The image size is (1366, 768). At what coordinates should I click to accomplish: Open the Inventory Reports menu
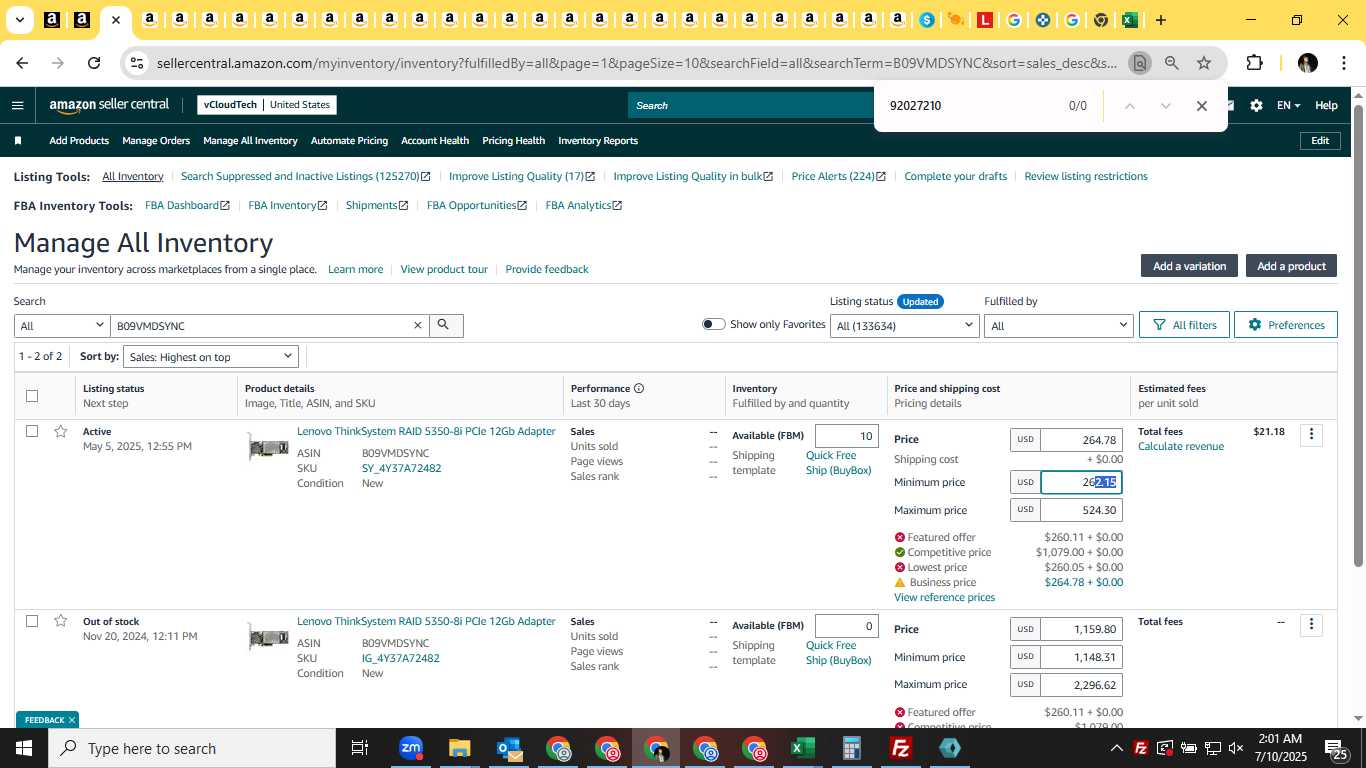click(598, 141)
